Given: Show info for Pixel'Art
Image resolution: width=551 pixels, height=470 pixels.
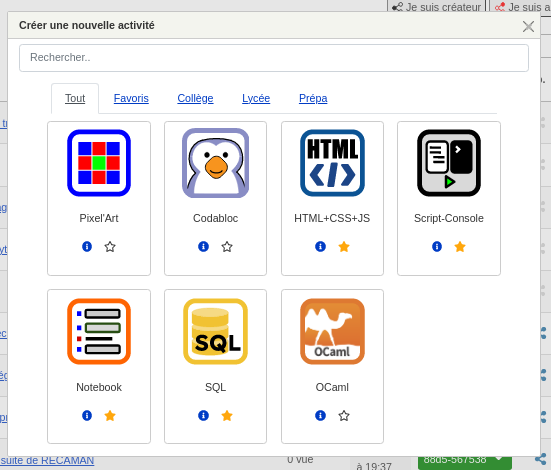Looking at the screenshot, I should pyautogui.click(x=87, y=246).
